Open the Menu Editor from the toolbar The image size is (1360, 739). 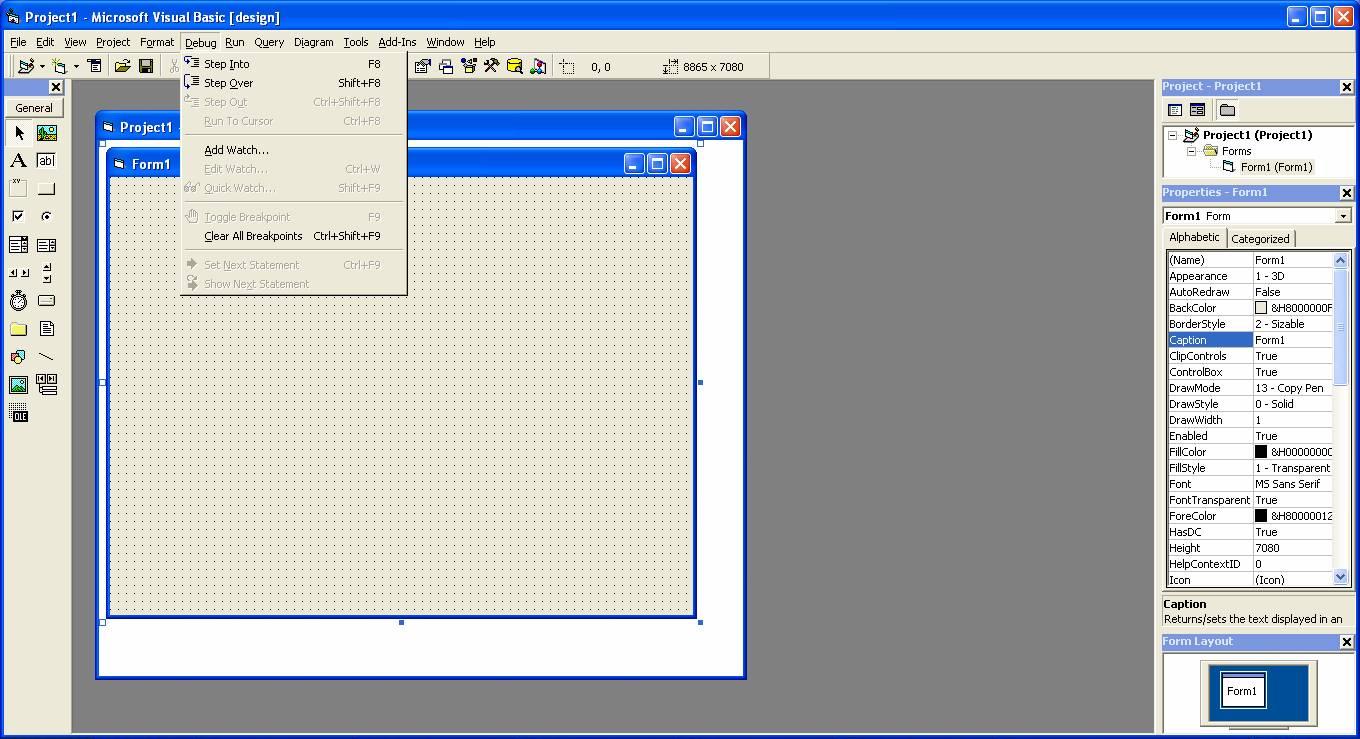coord(95,66)
